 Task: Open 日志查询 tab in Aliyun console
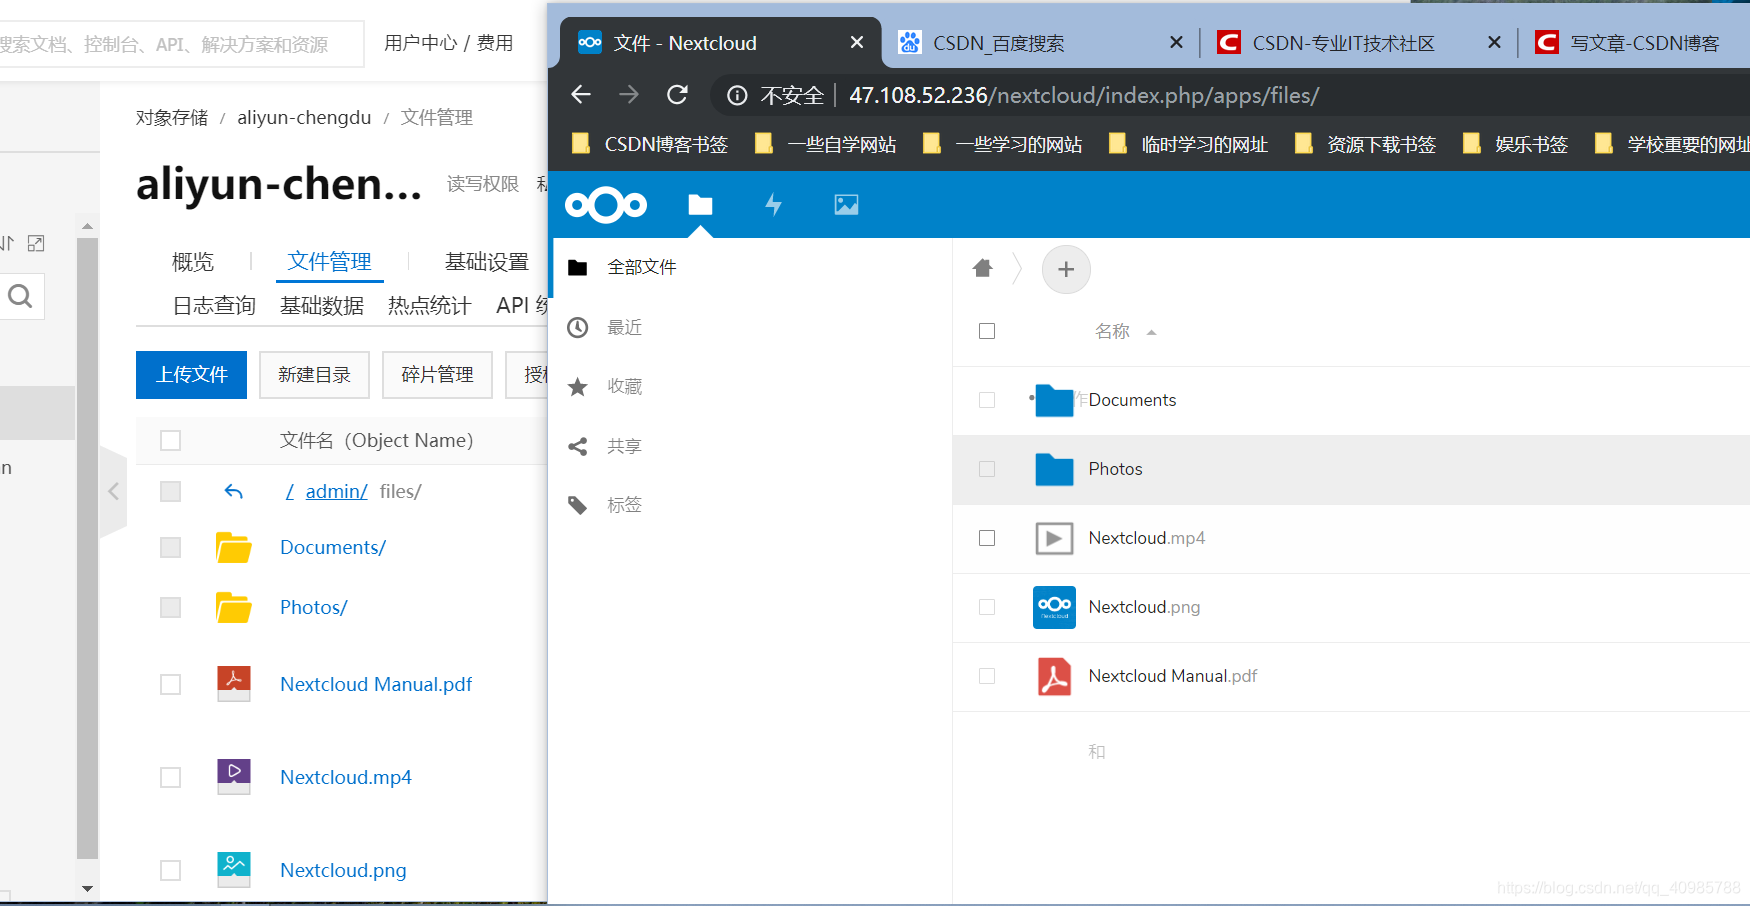214,306
